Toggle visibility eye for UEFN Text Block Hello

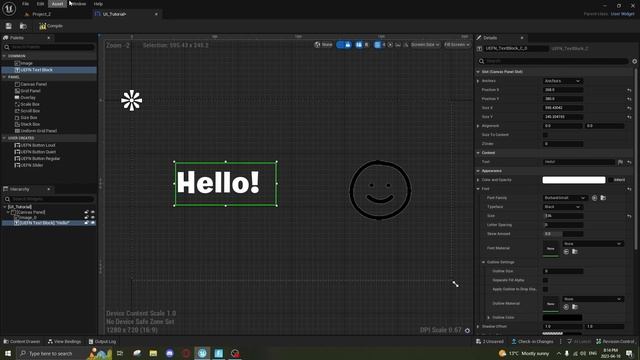pyautogui.click(x=93, y=223)
